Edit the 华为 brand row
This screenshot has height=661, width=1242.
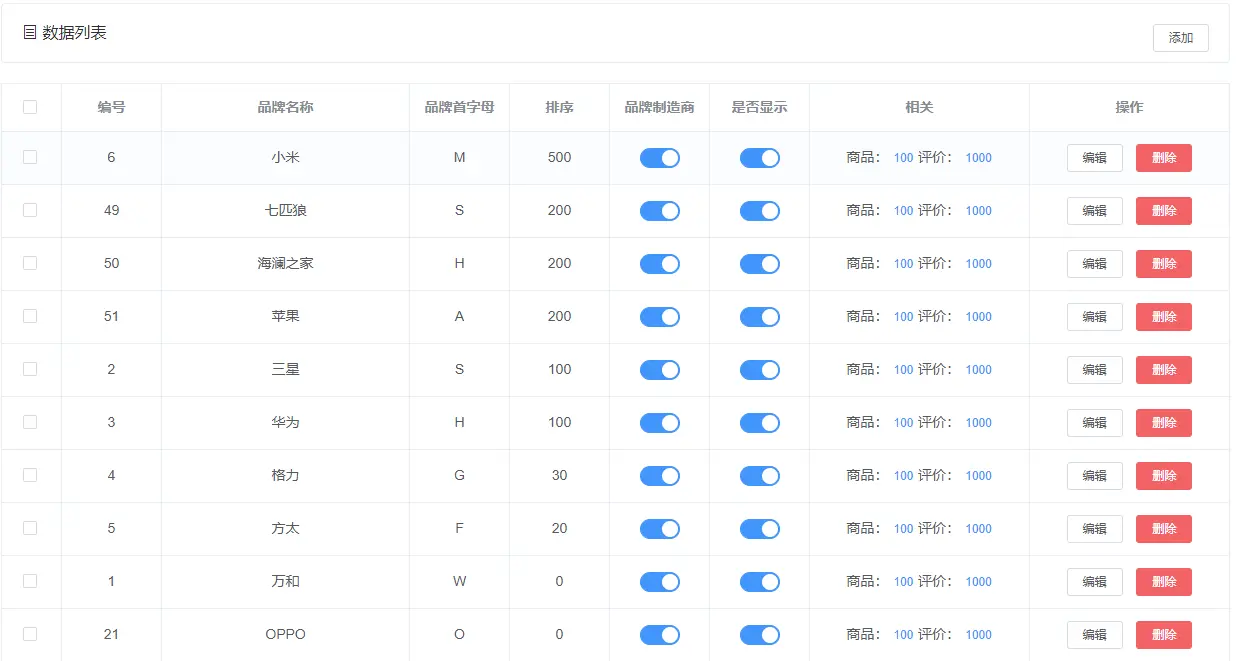pos(1095,423)
